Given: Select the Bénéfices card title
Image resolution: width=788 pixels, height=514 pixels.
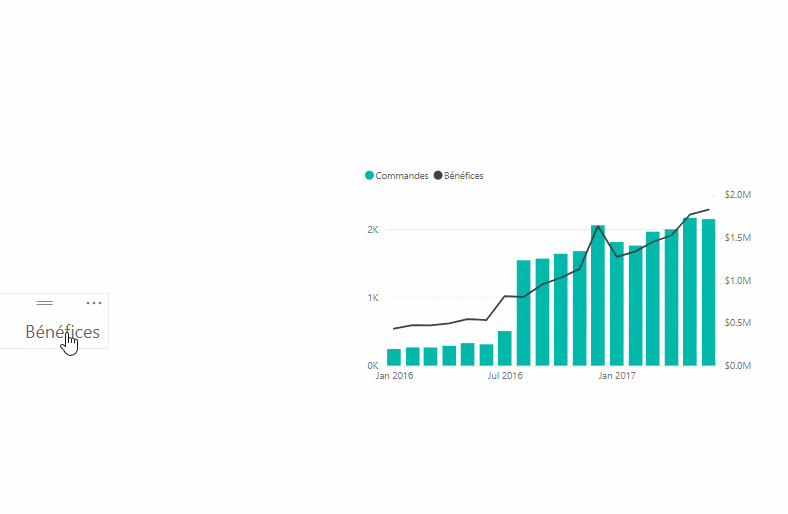Looking at the screenshot, I should pos(62,332).
